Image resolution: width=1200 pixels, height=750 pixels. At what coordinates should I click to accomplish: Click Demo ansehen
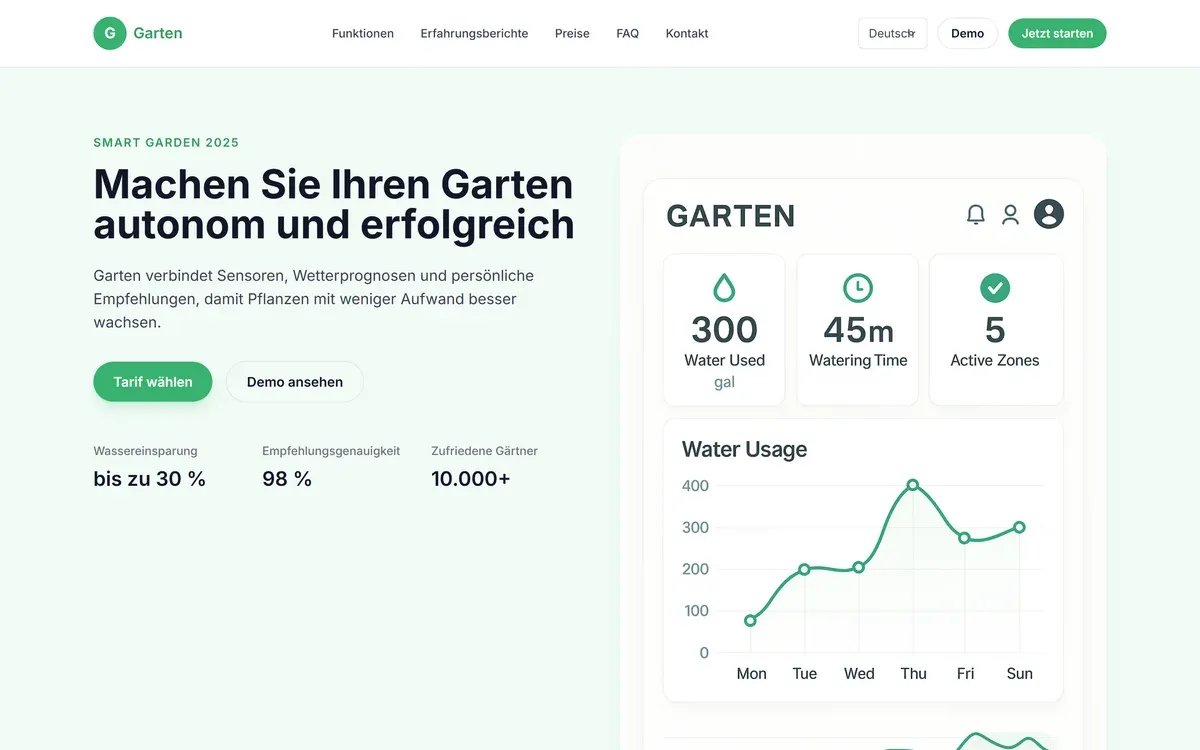pos(294,381)
